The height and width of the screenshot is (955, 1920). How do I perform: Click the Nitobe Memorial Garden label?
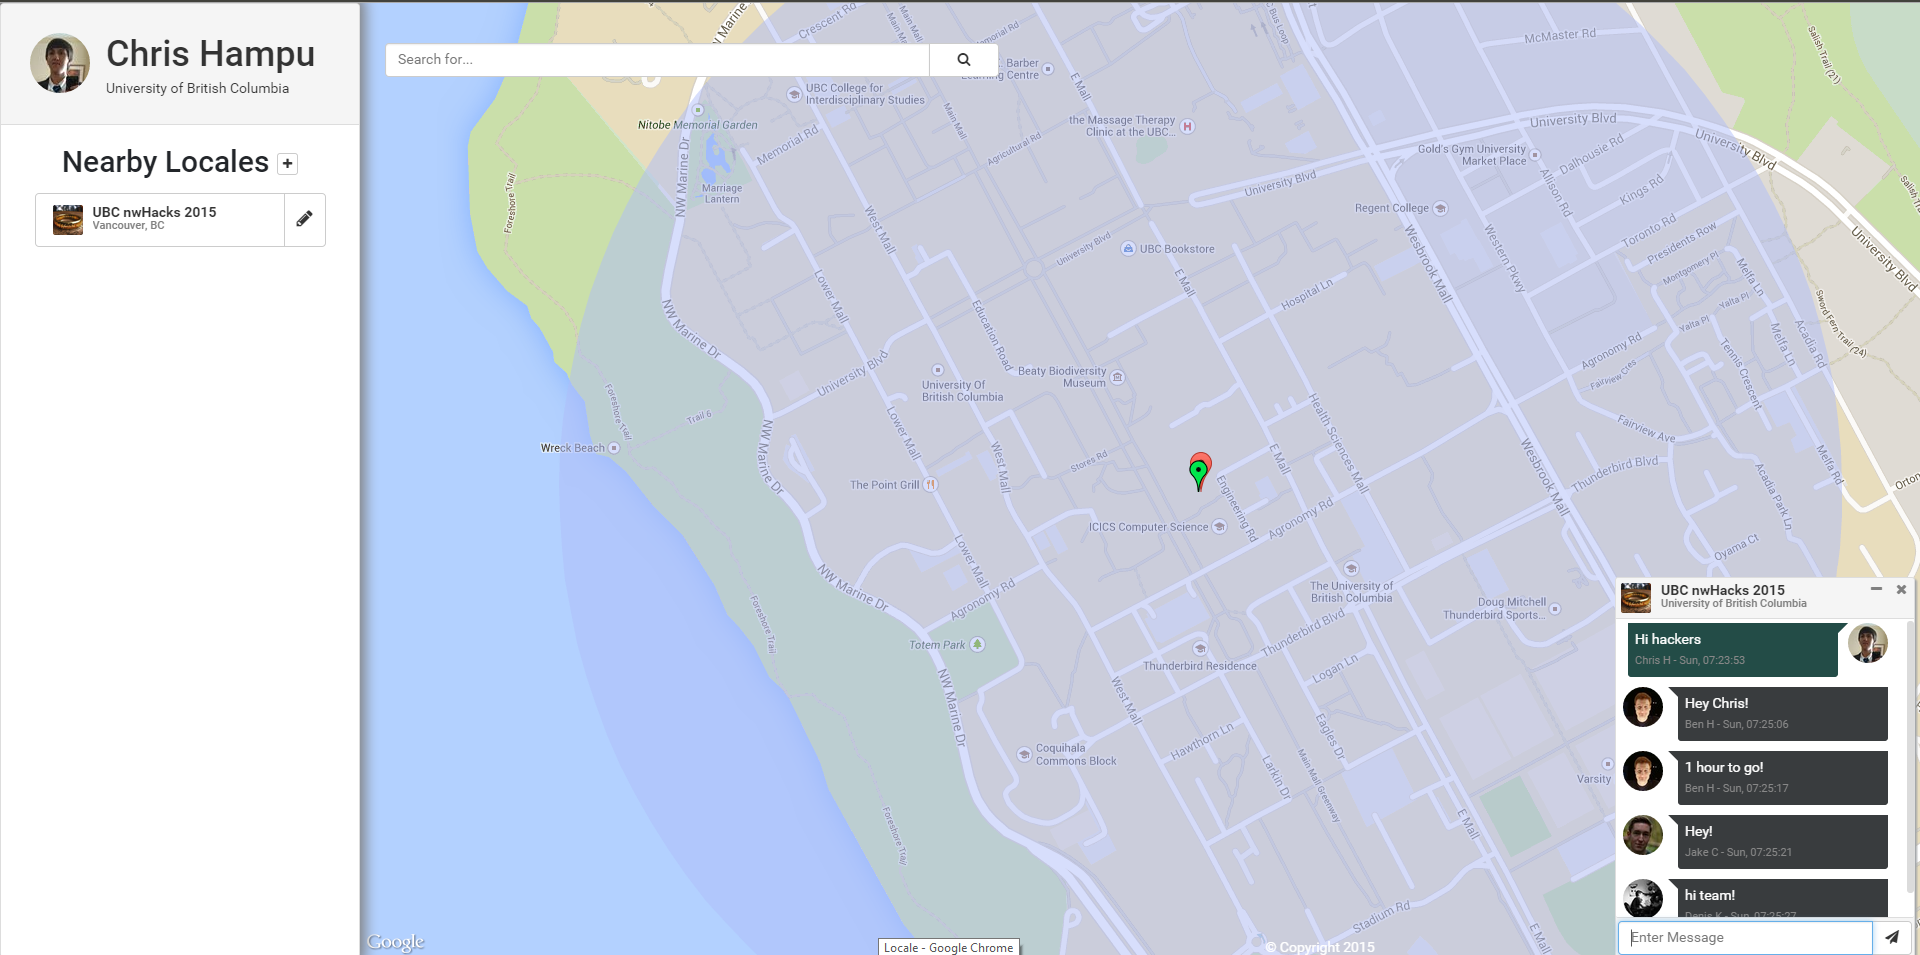[x=698, y=125]
